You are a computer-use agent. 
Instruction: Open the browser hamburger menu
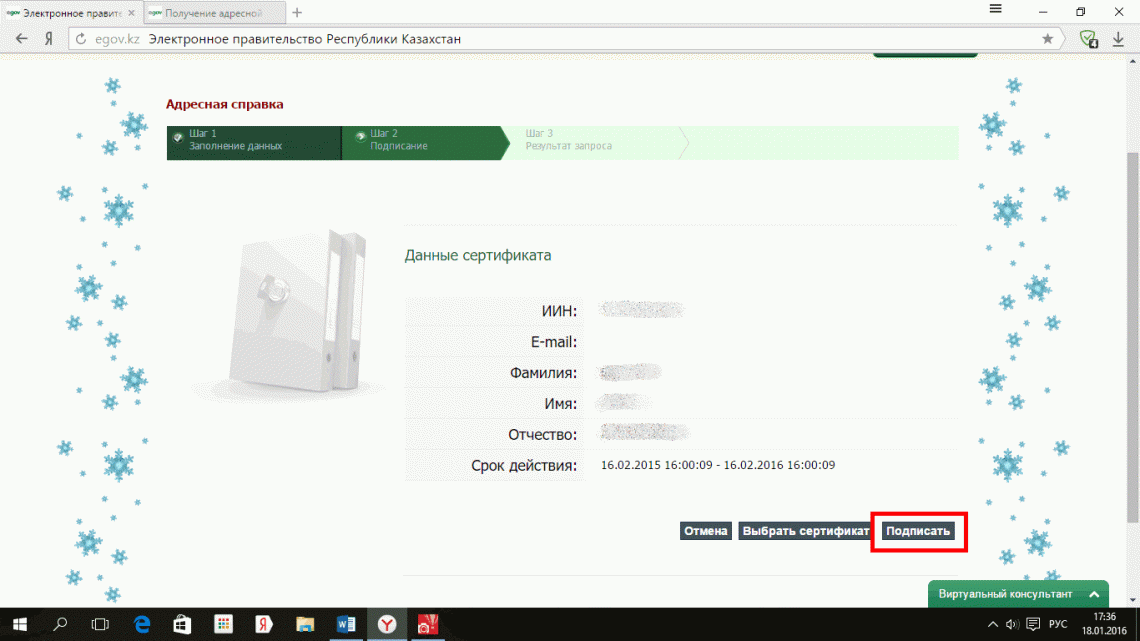pos(995,11)
